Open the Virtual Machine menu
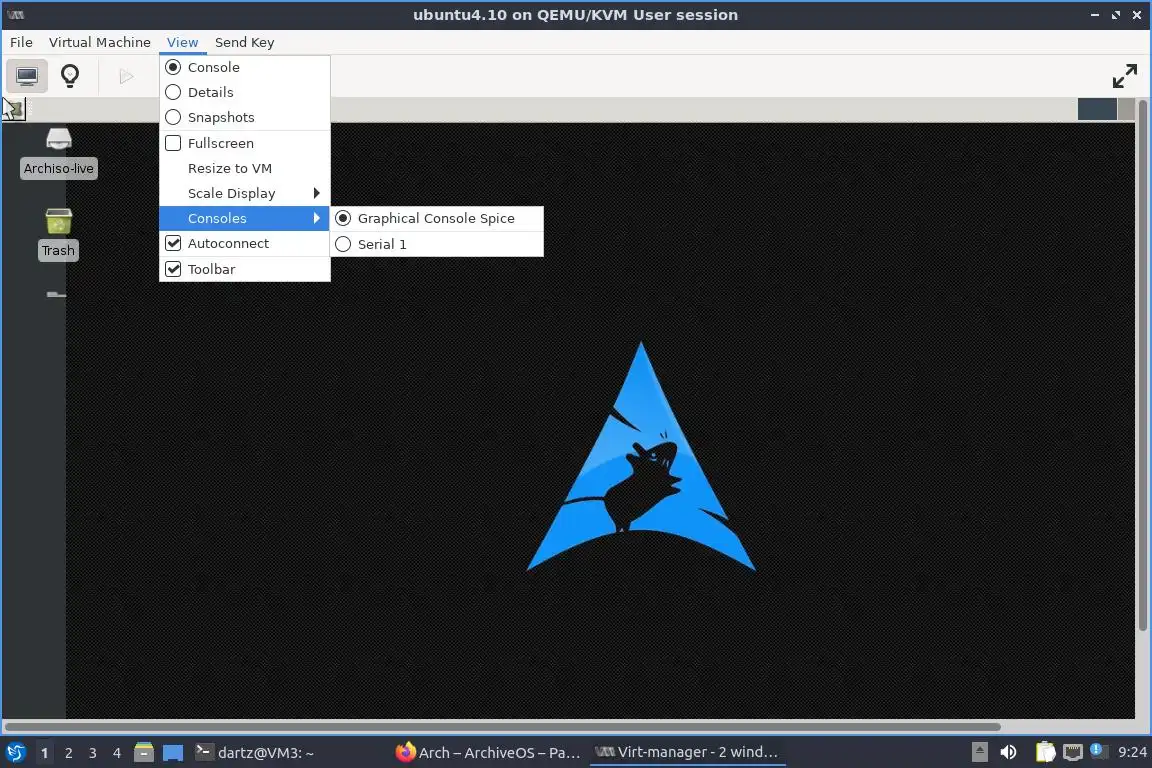 (99, 42)
